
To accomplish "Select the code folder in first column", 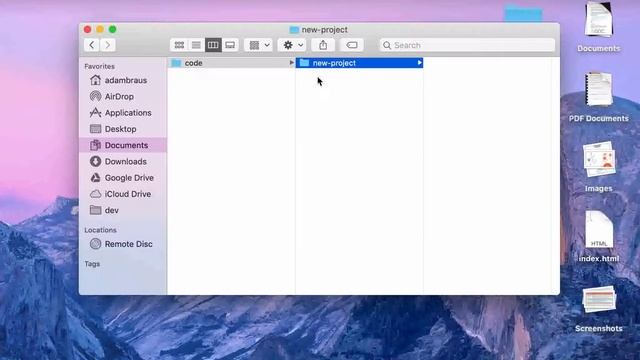I will tap(231, 63).
